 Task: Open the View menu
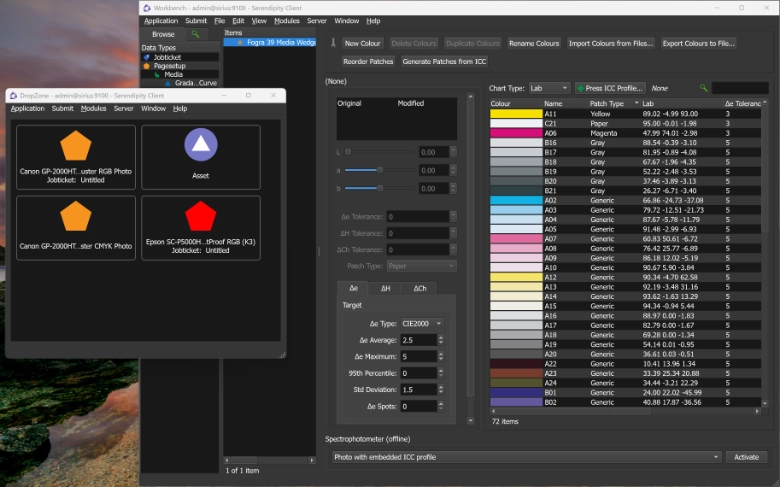(x=259, y=21)
